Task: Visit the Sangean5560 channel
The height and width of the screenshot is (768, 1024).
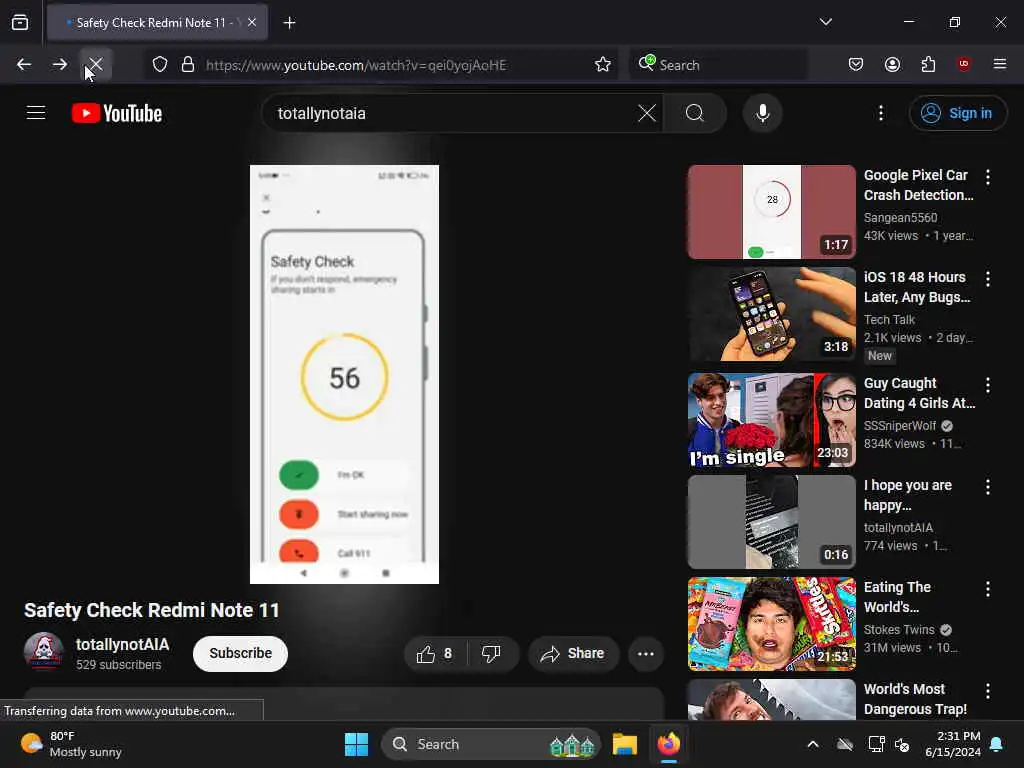Action: tap(901, 217)
